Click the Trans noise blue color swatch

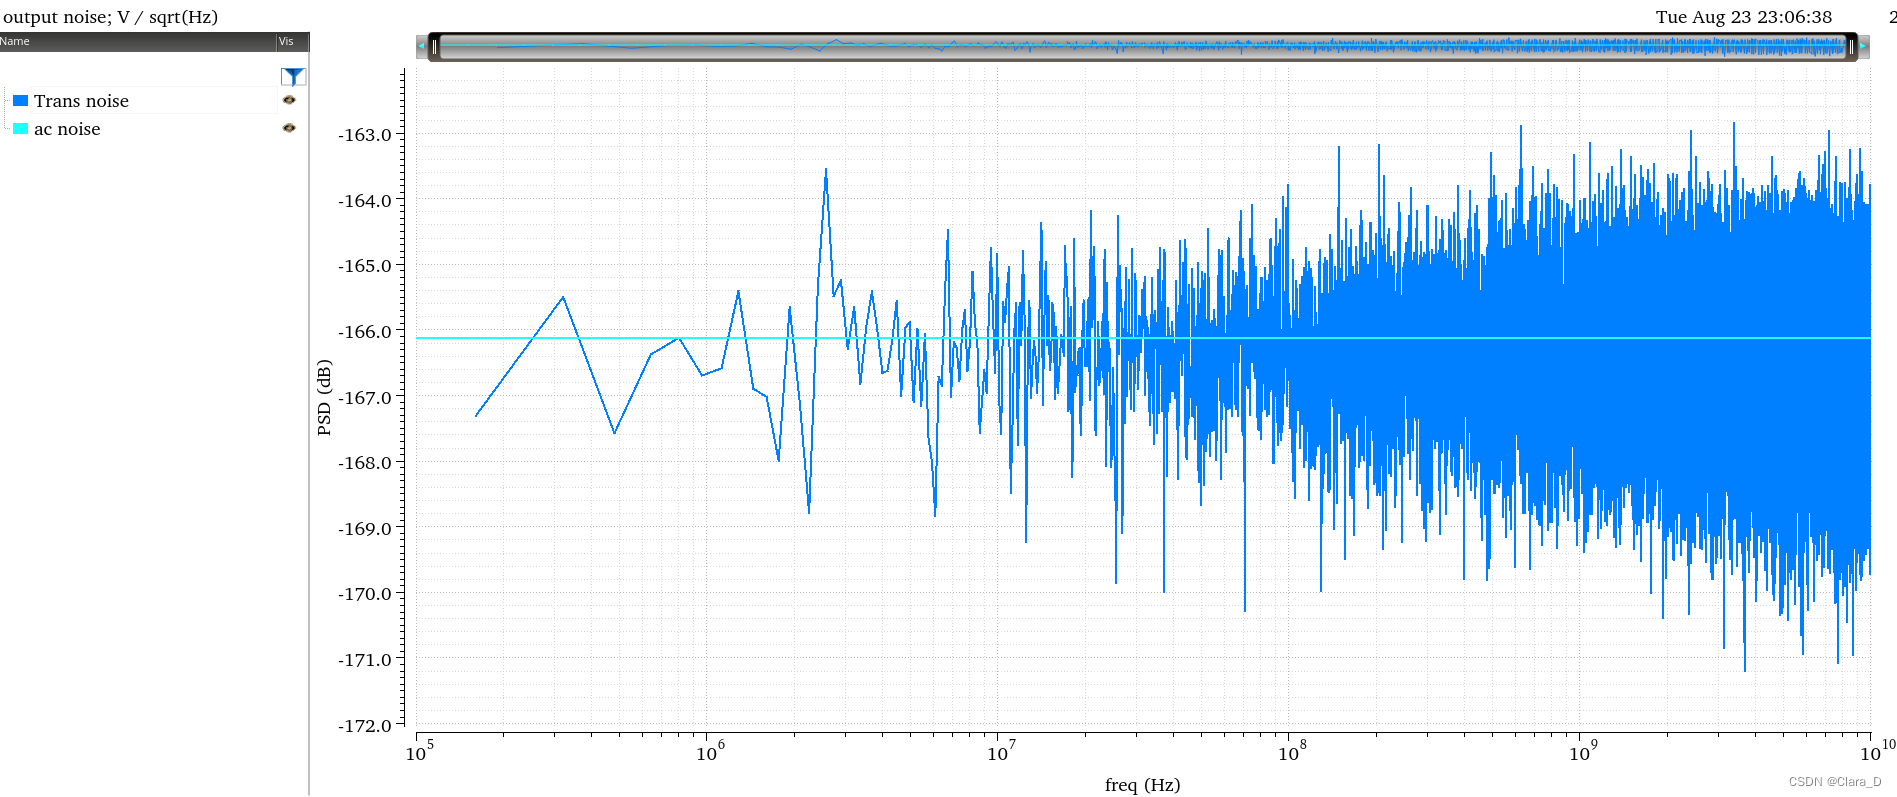click(x=20, y=101)
